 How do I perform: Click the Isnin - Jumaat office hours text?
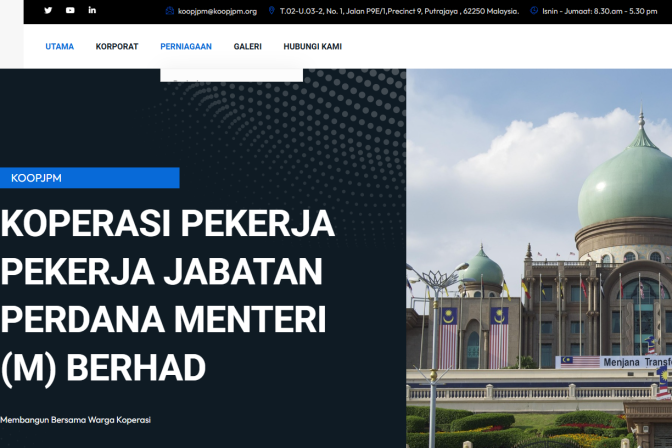[x=600, y=11]
